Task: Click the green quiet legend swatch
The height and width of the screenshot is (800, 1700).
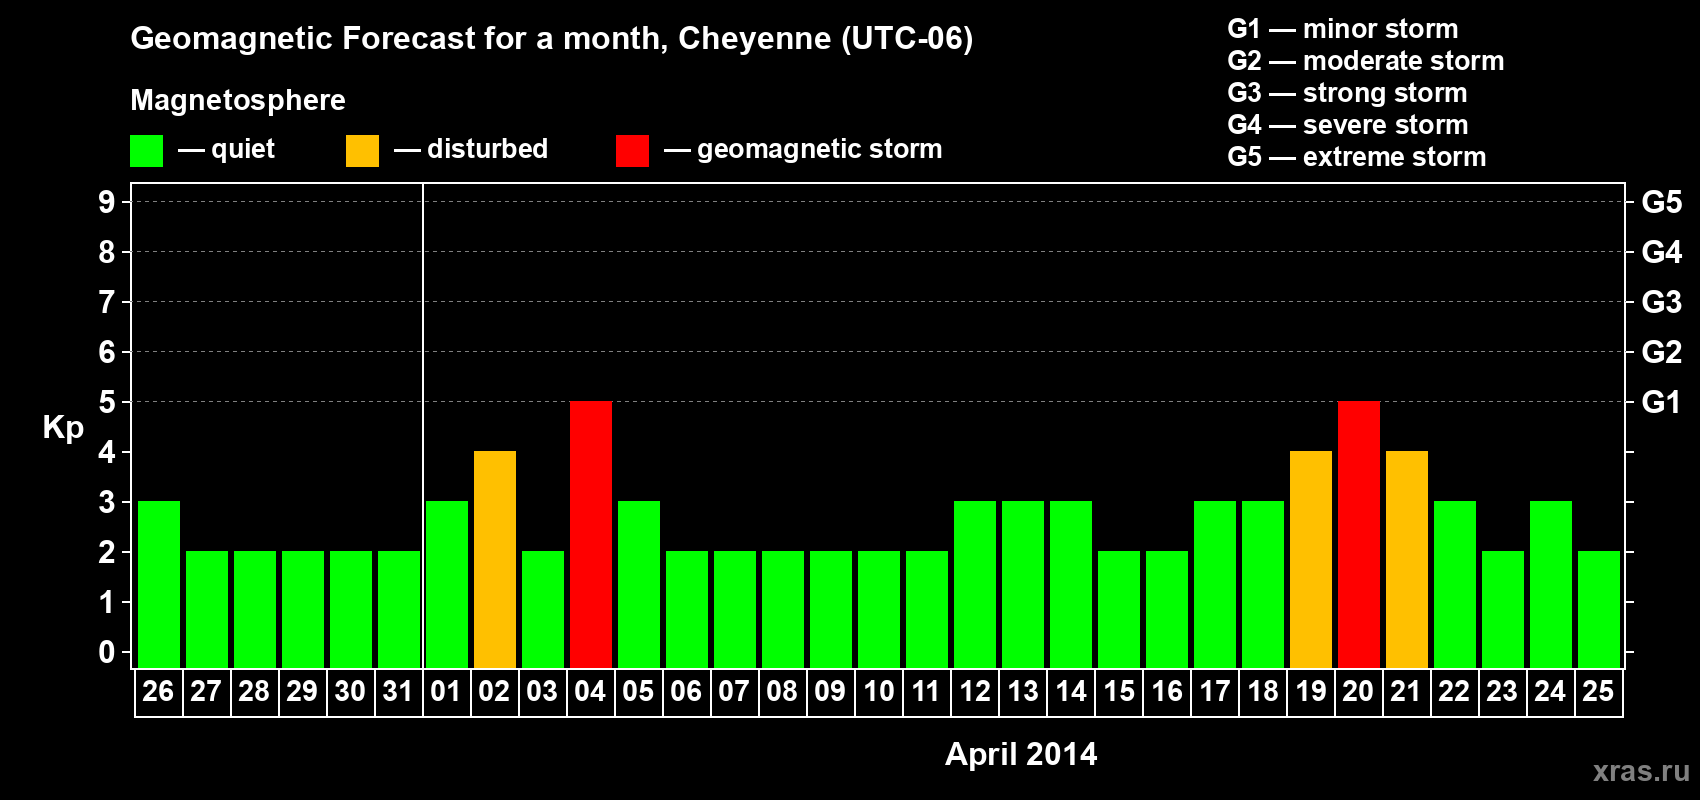Action: (146, 151)
